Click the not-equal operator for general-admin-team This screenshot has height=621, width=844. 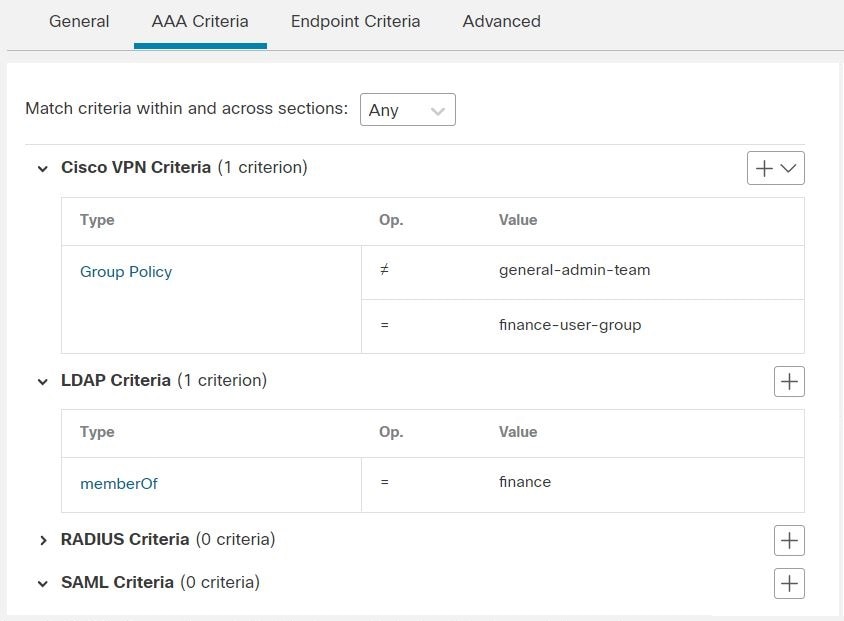[x=384, y=270]
